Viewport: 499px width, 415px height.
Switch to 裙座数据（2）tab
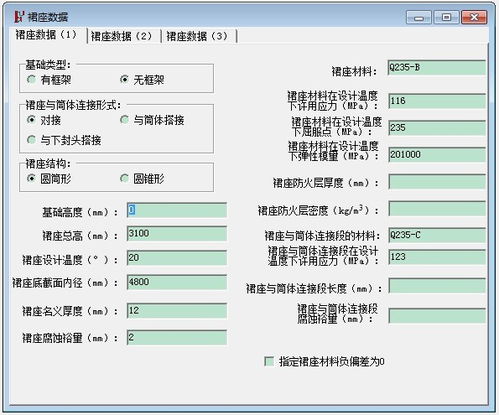[x=121, y=36]
